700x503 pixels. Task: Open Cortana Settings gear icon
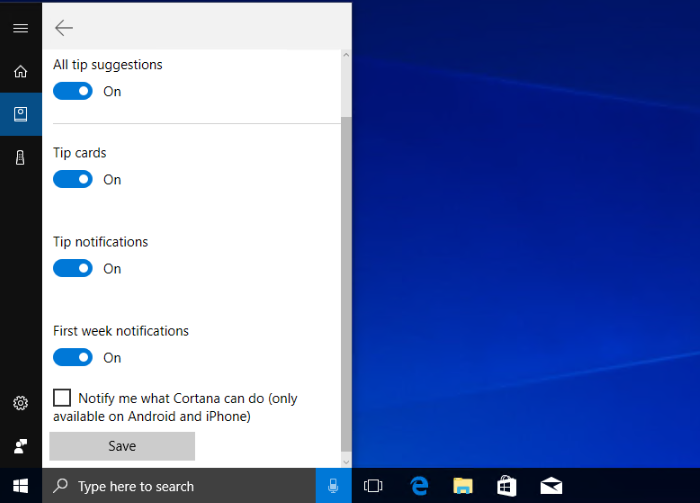pos(21,403)
